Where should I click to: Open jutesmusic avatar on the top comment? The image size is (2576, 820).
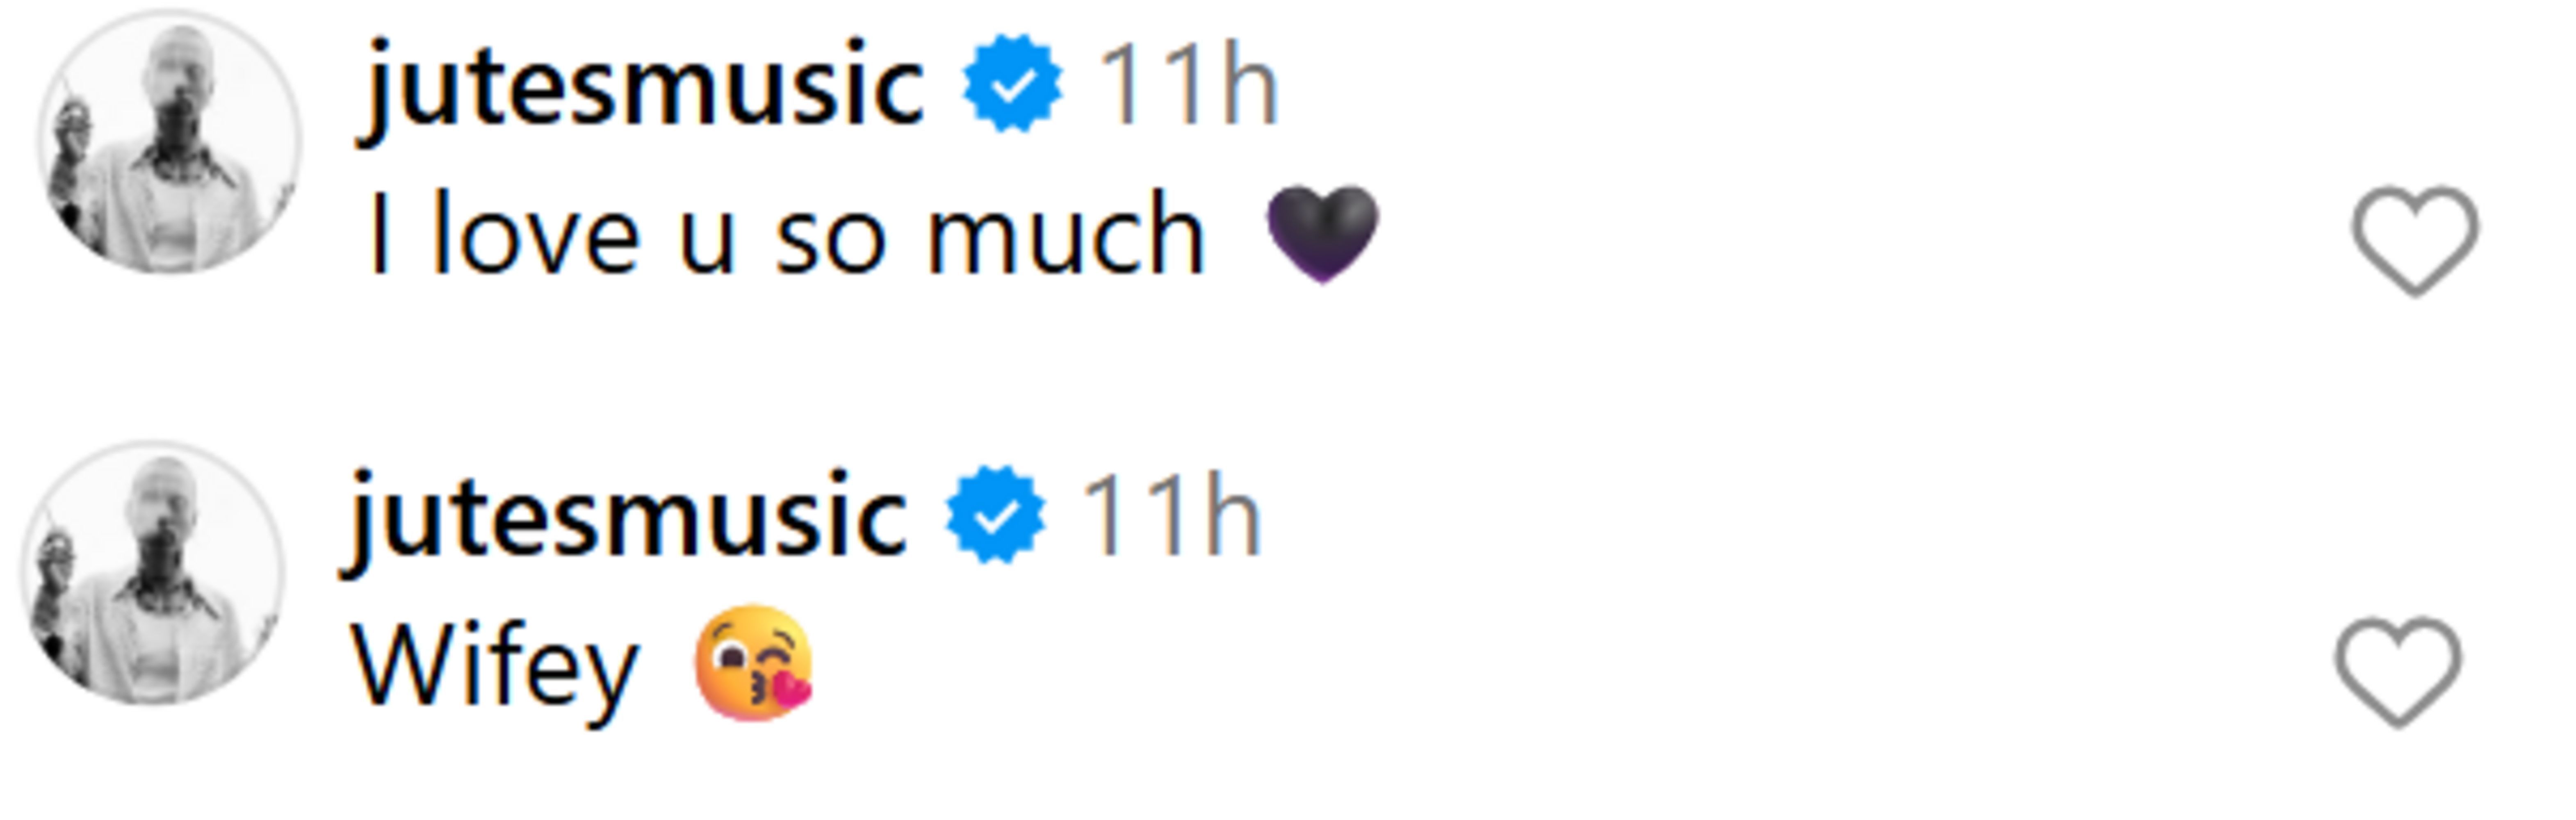pyautogui.click(x=168, y=142)
